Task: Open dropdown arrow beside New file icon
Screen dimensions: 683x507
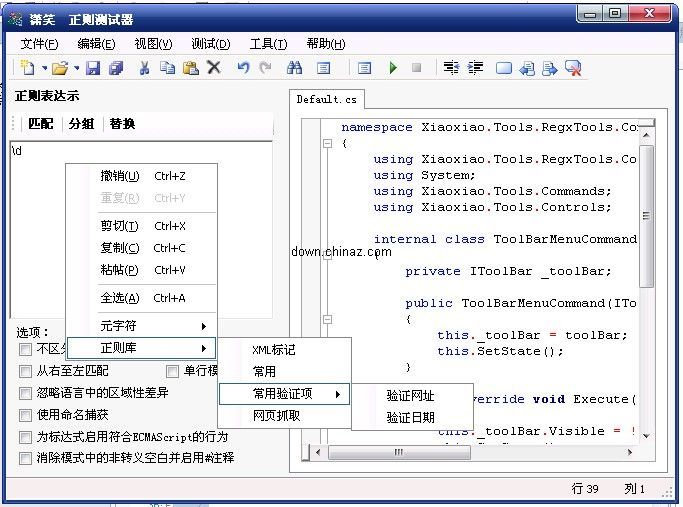Action: pos(42,69)
